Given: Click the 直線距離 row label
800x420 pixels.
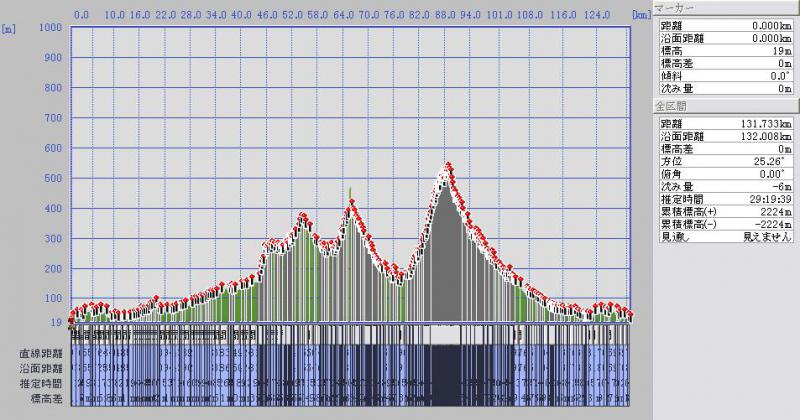Looking at the screenshot, I should tap(38, 354).
